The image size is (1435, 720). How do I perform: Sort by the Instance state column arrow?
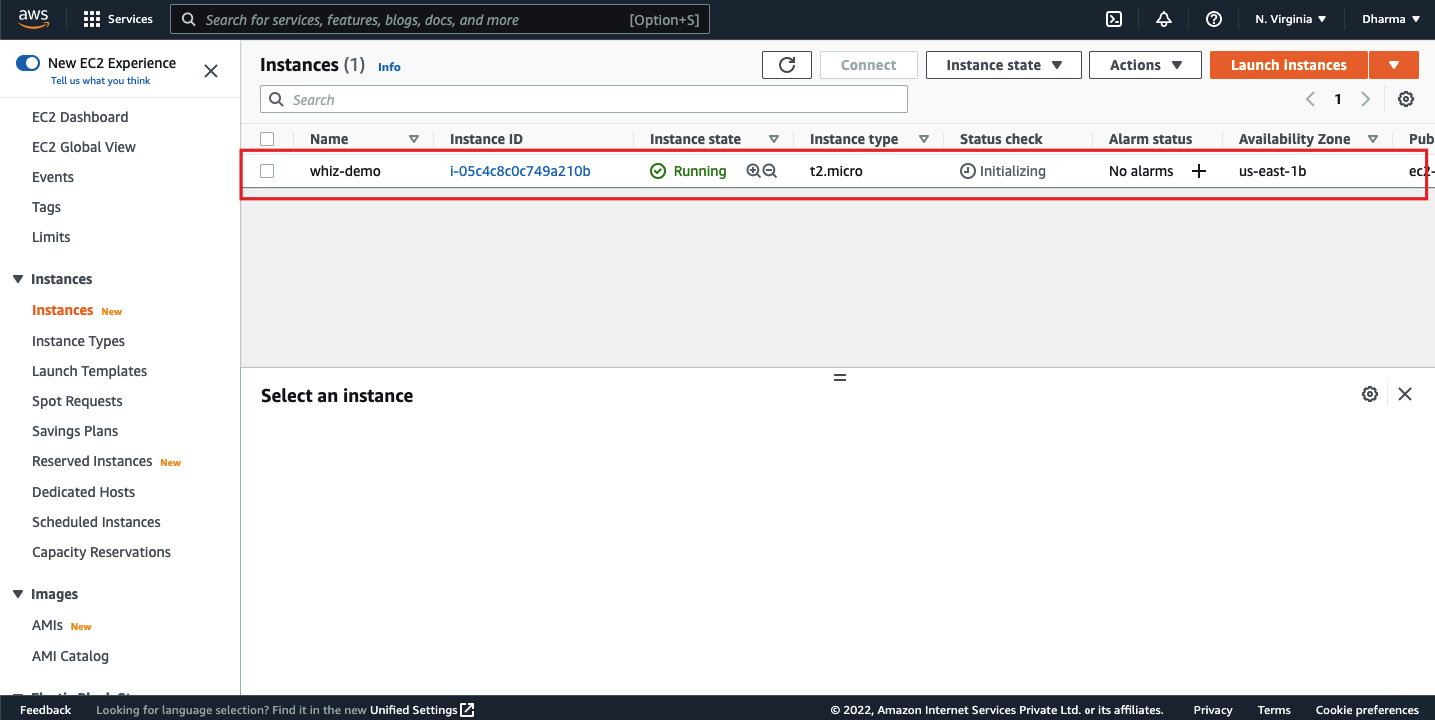point(774,139)
